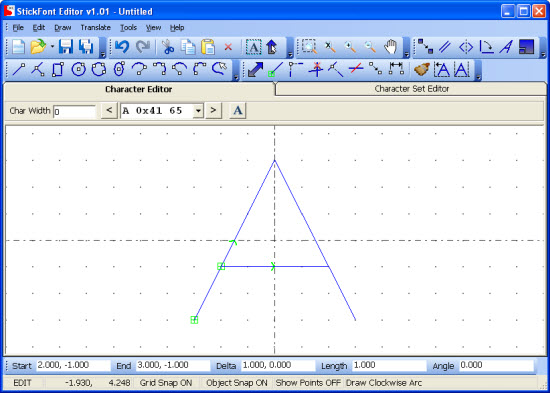This screenshot has height=393, width=550.
Task: Open the File menu
Action: click(x=18, y=28)
